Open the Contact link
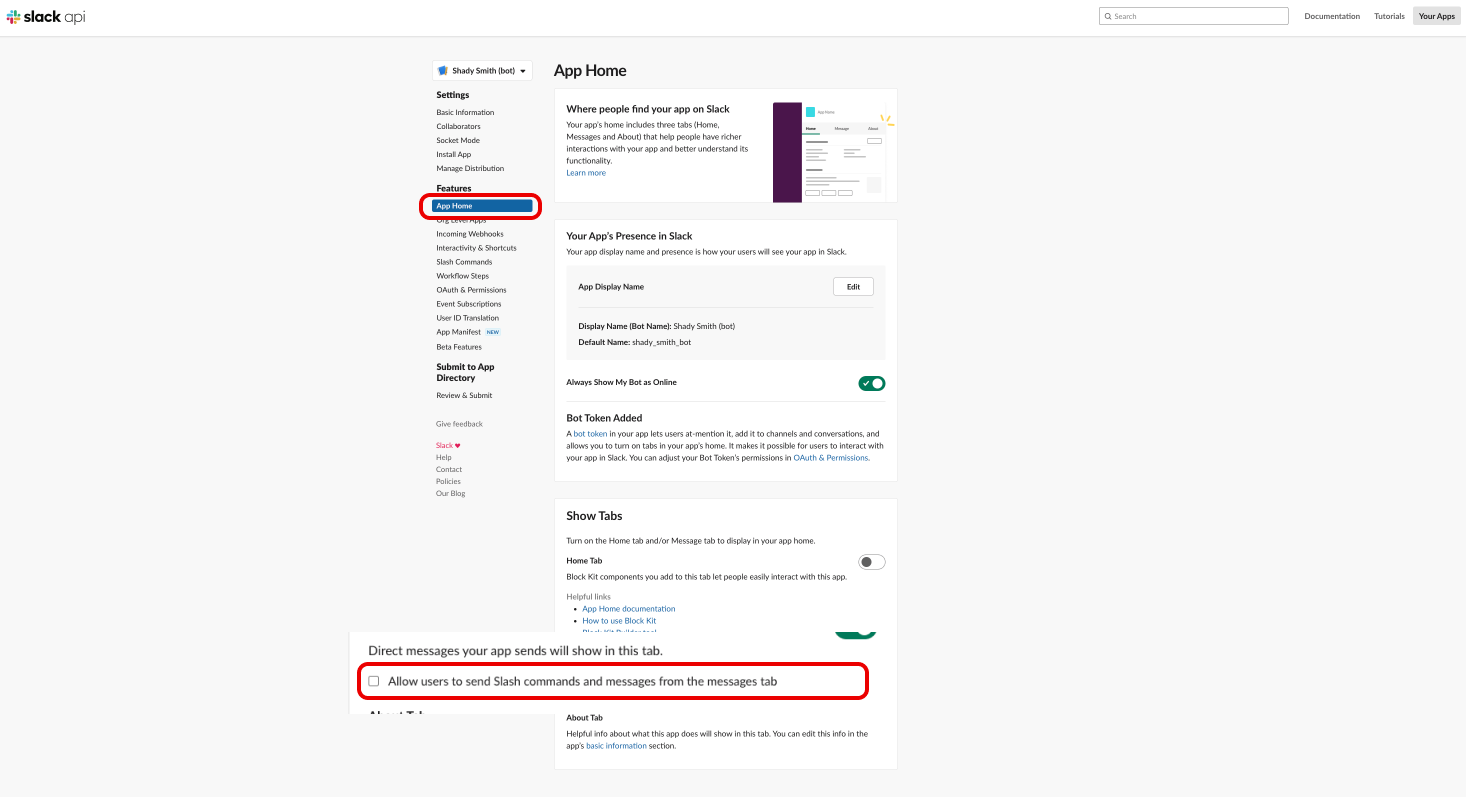 pyautogui.click(x=449, y=469)
